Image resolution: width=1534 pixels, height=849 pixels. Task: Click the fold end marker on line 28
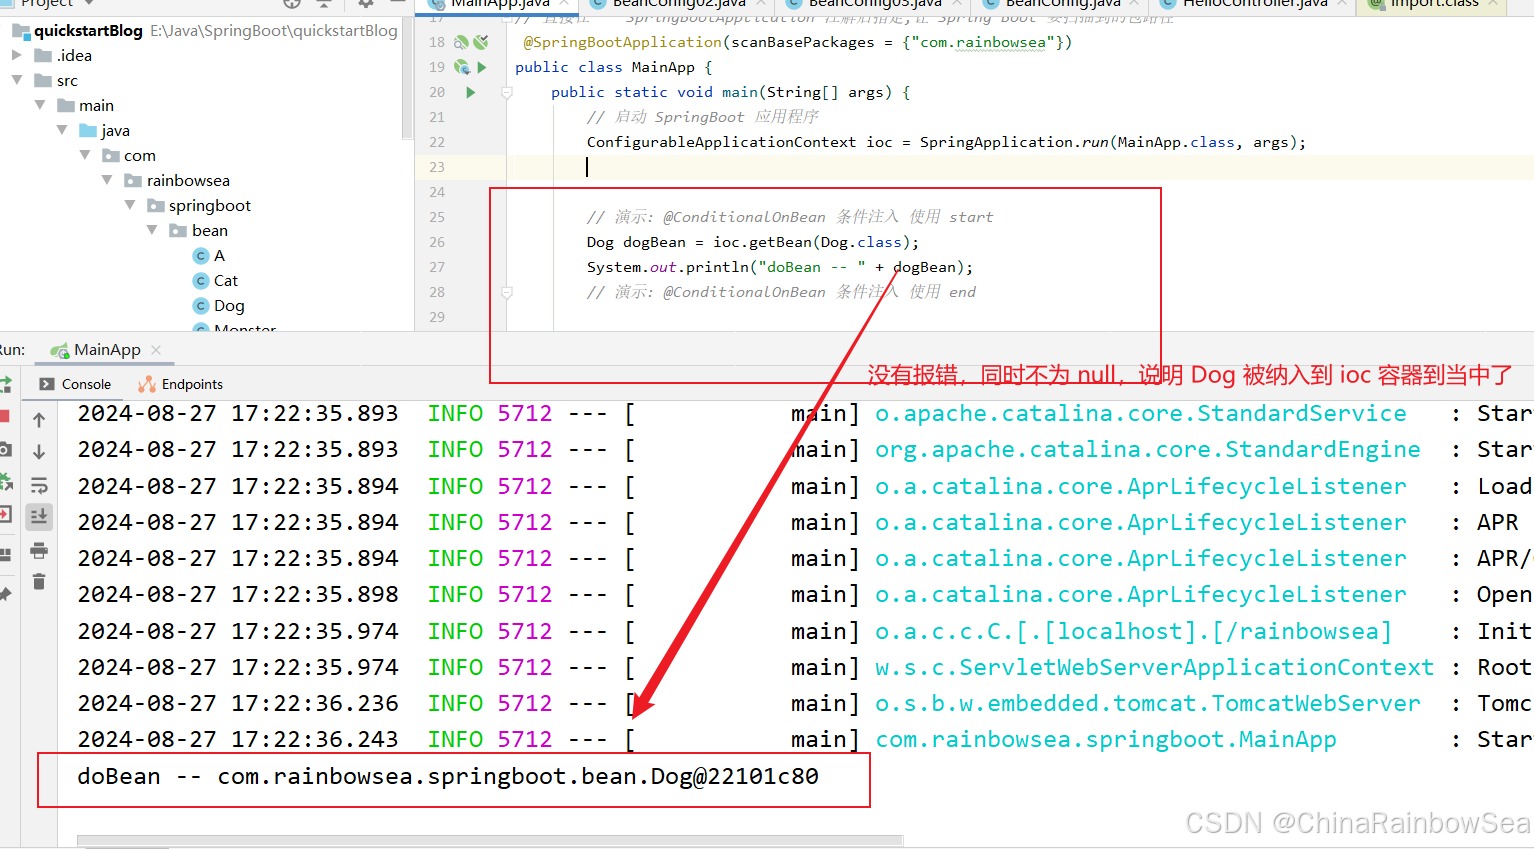pos(507,292)
